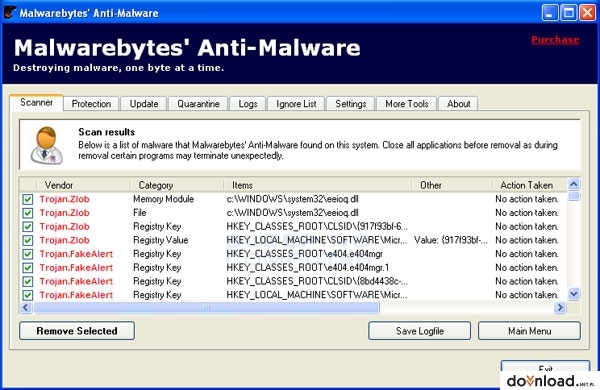The width and height of the screenshot is (600, 390).
Task: Open the Logs tab
Action: click(248, 104)
